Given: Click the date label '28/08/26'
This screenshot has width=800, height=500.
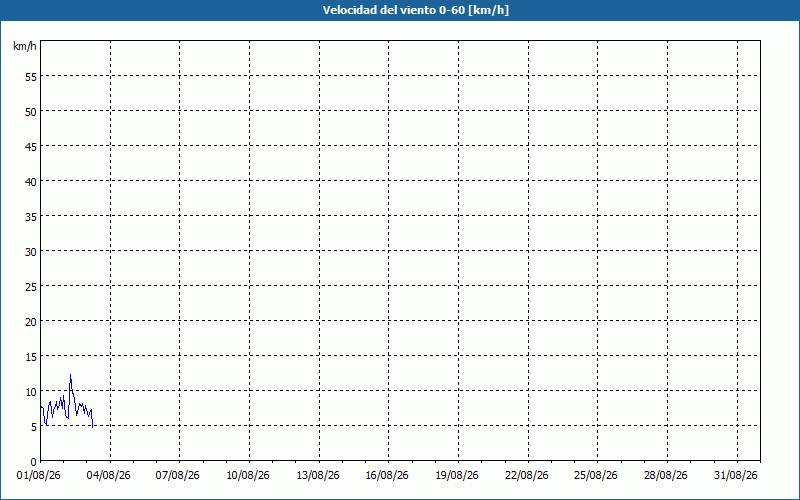Looking at the screenshot, I should [x=666, y=476].
